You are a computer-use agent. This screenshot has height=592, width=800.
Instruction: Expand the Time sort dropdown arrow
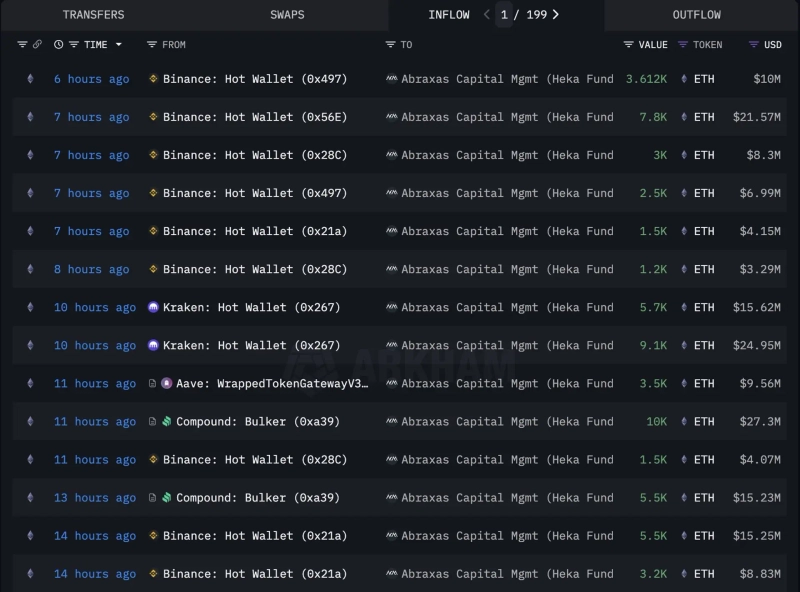(x=119, y=45)
